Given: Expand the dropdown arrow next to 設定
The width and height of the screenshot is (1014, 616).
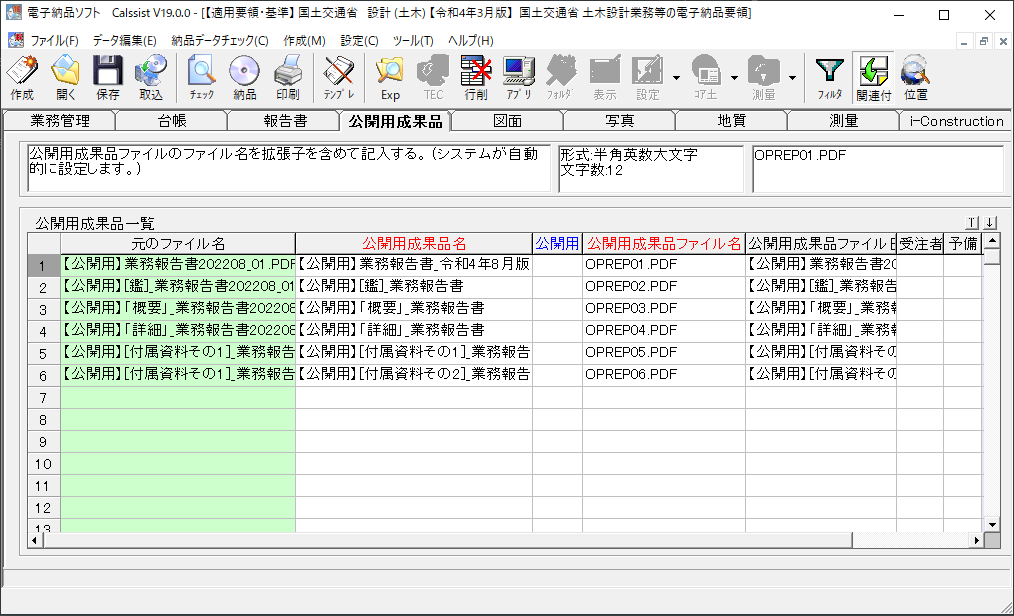Looking at the screenshot, I should [676, 78].
